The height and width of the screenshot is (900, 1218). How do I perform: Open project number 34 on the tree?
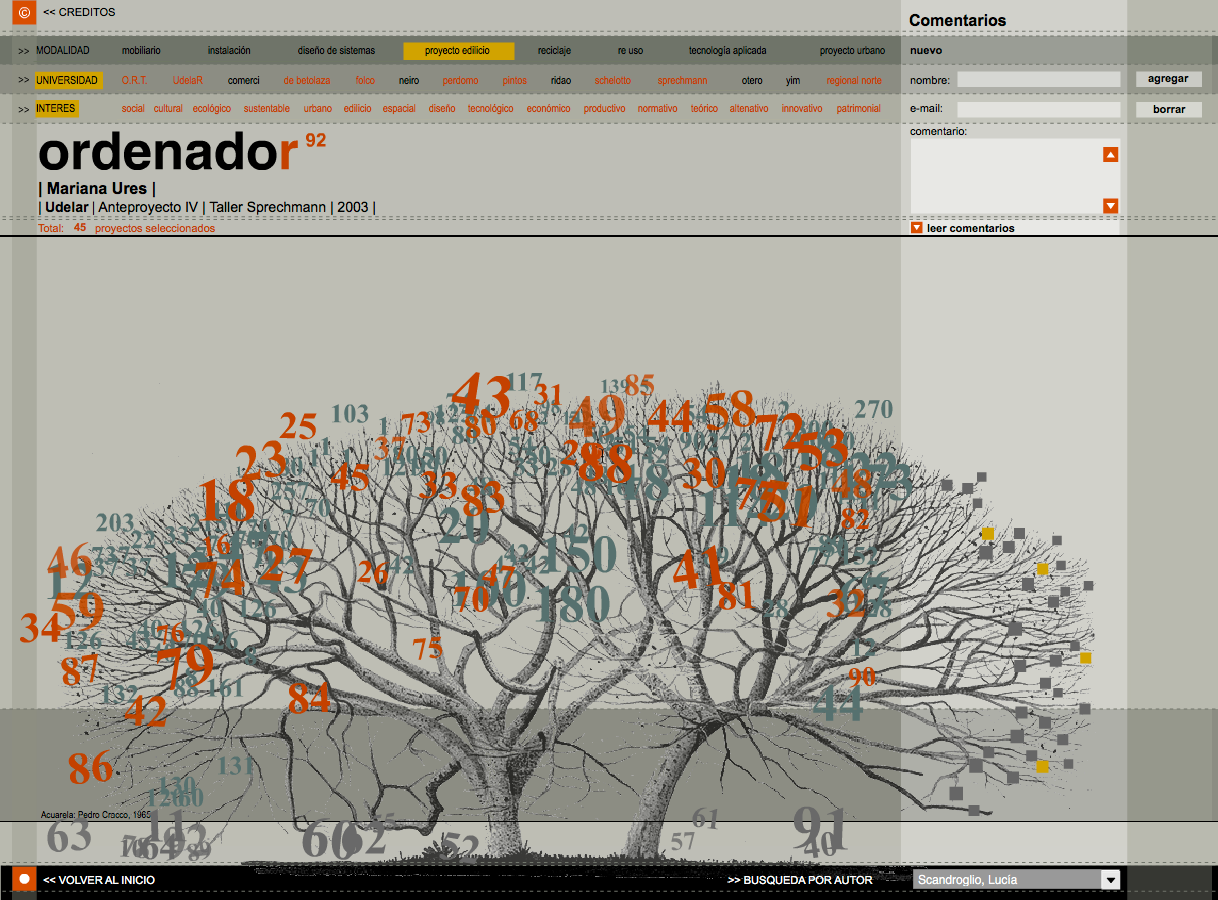(x=40, y=628)
